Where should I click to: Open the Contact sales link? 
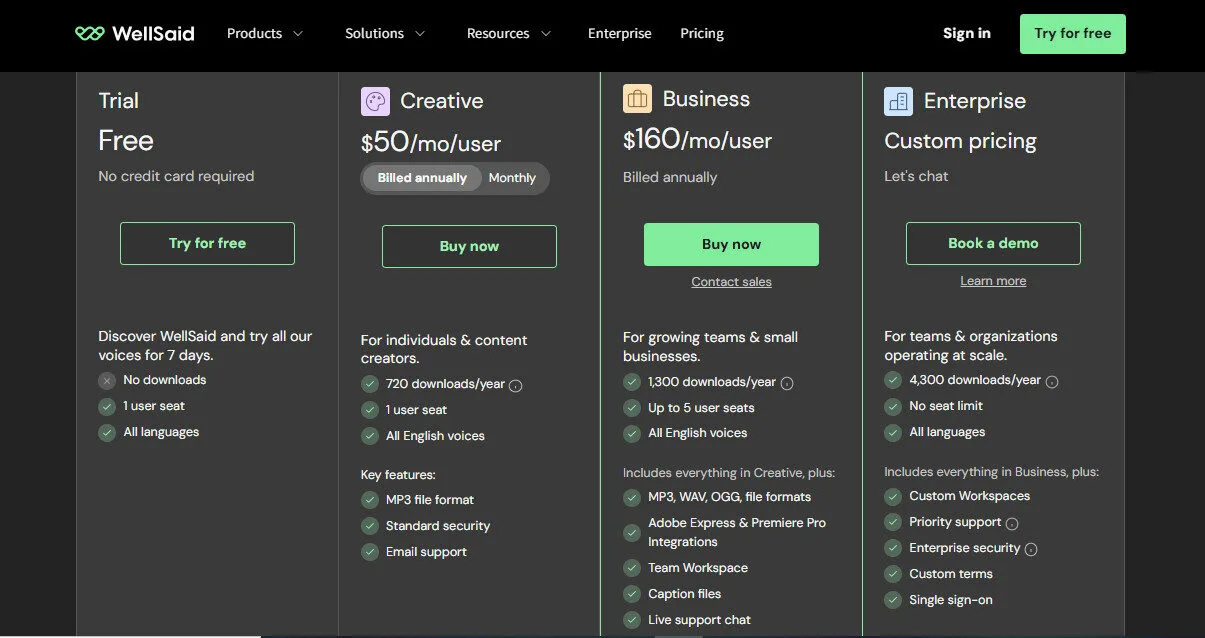(731, 282)
